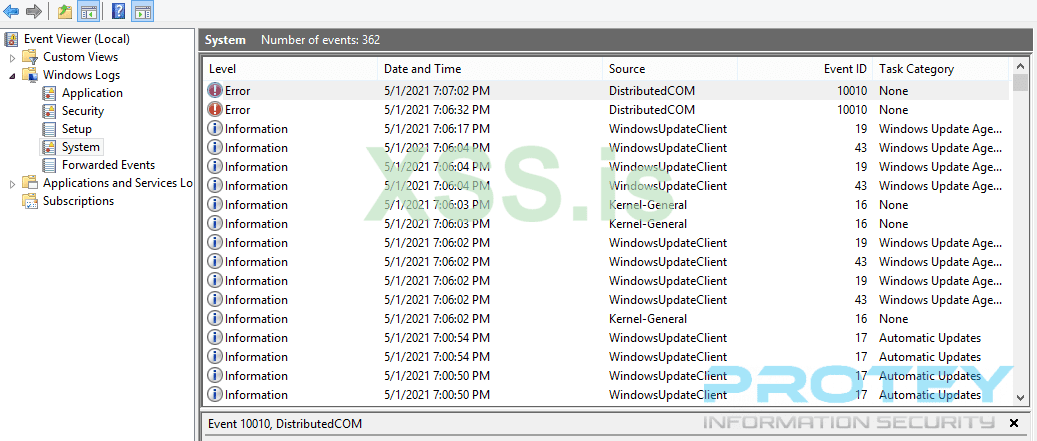Expand Applications and Services Logs node
Image resolution: width=1037 pixels, height=441 pixels.
click(12, 183)
